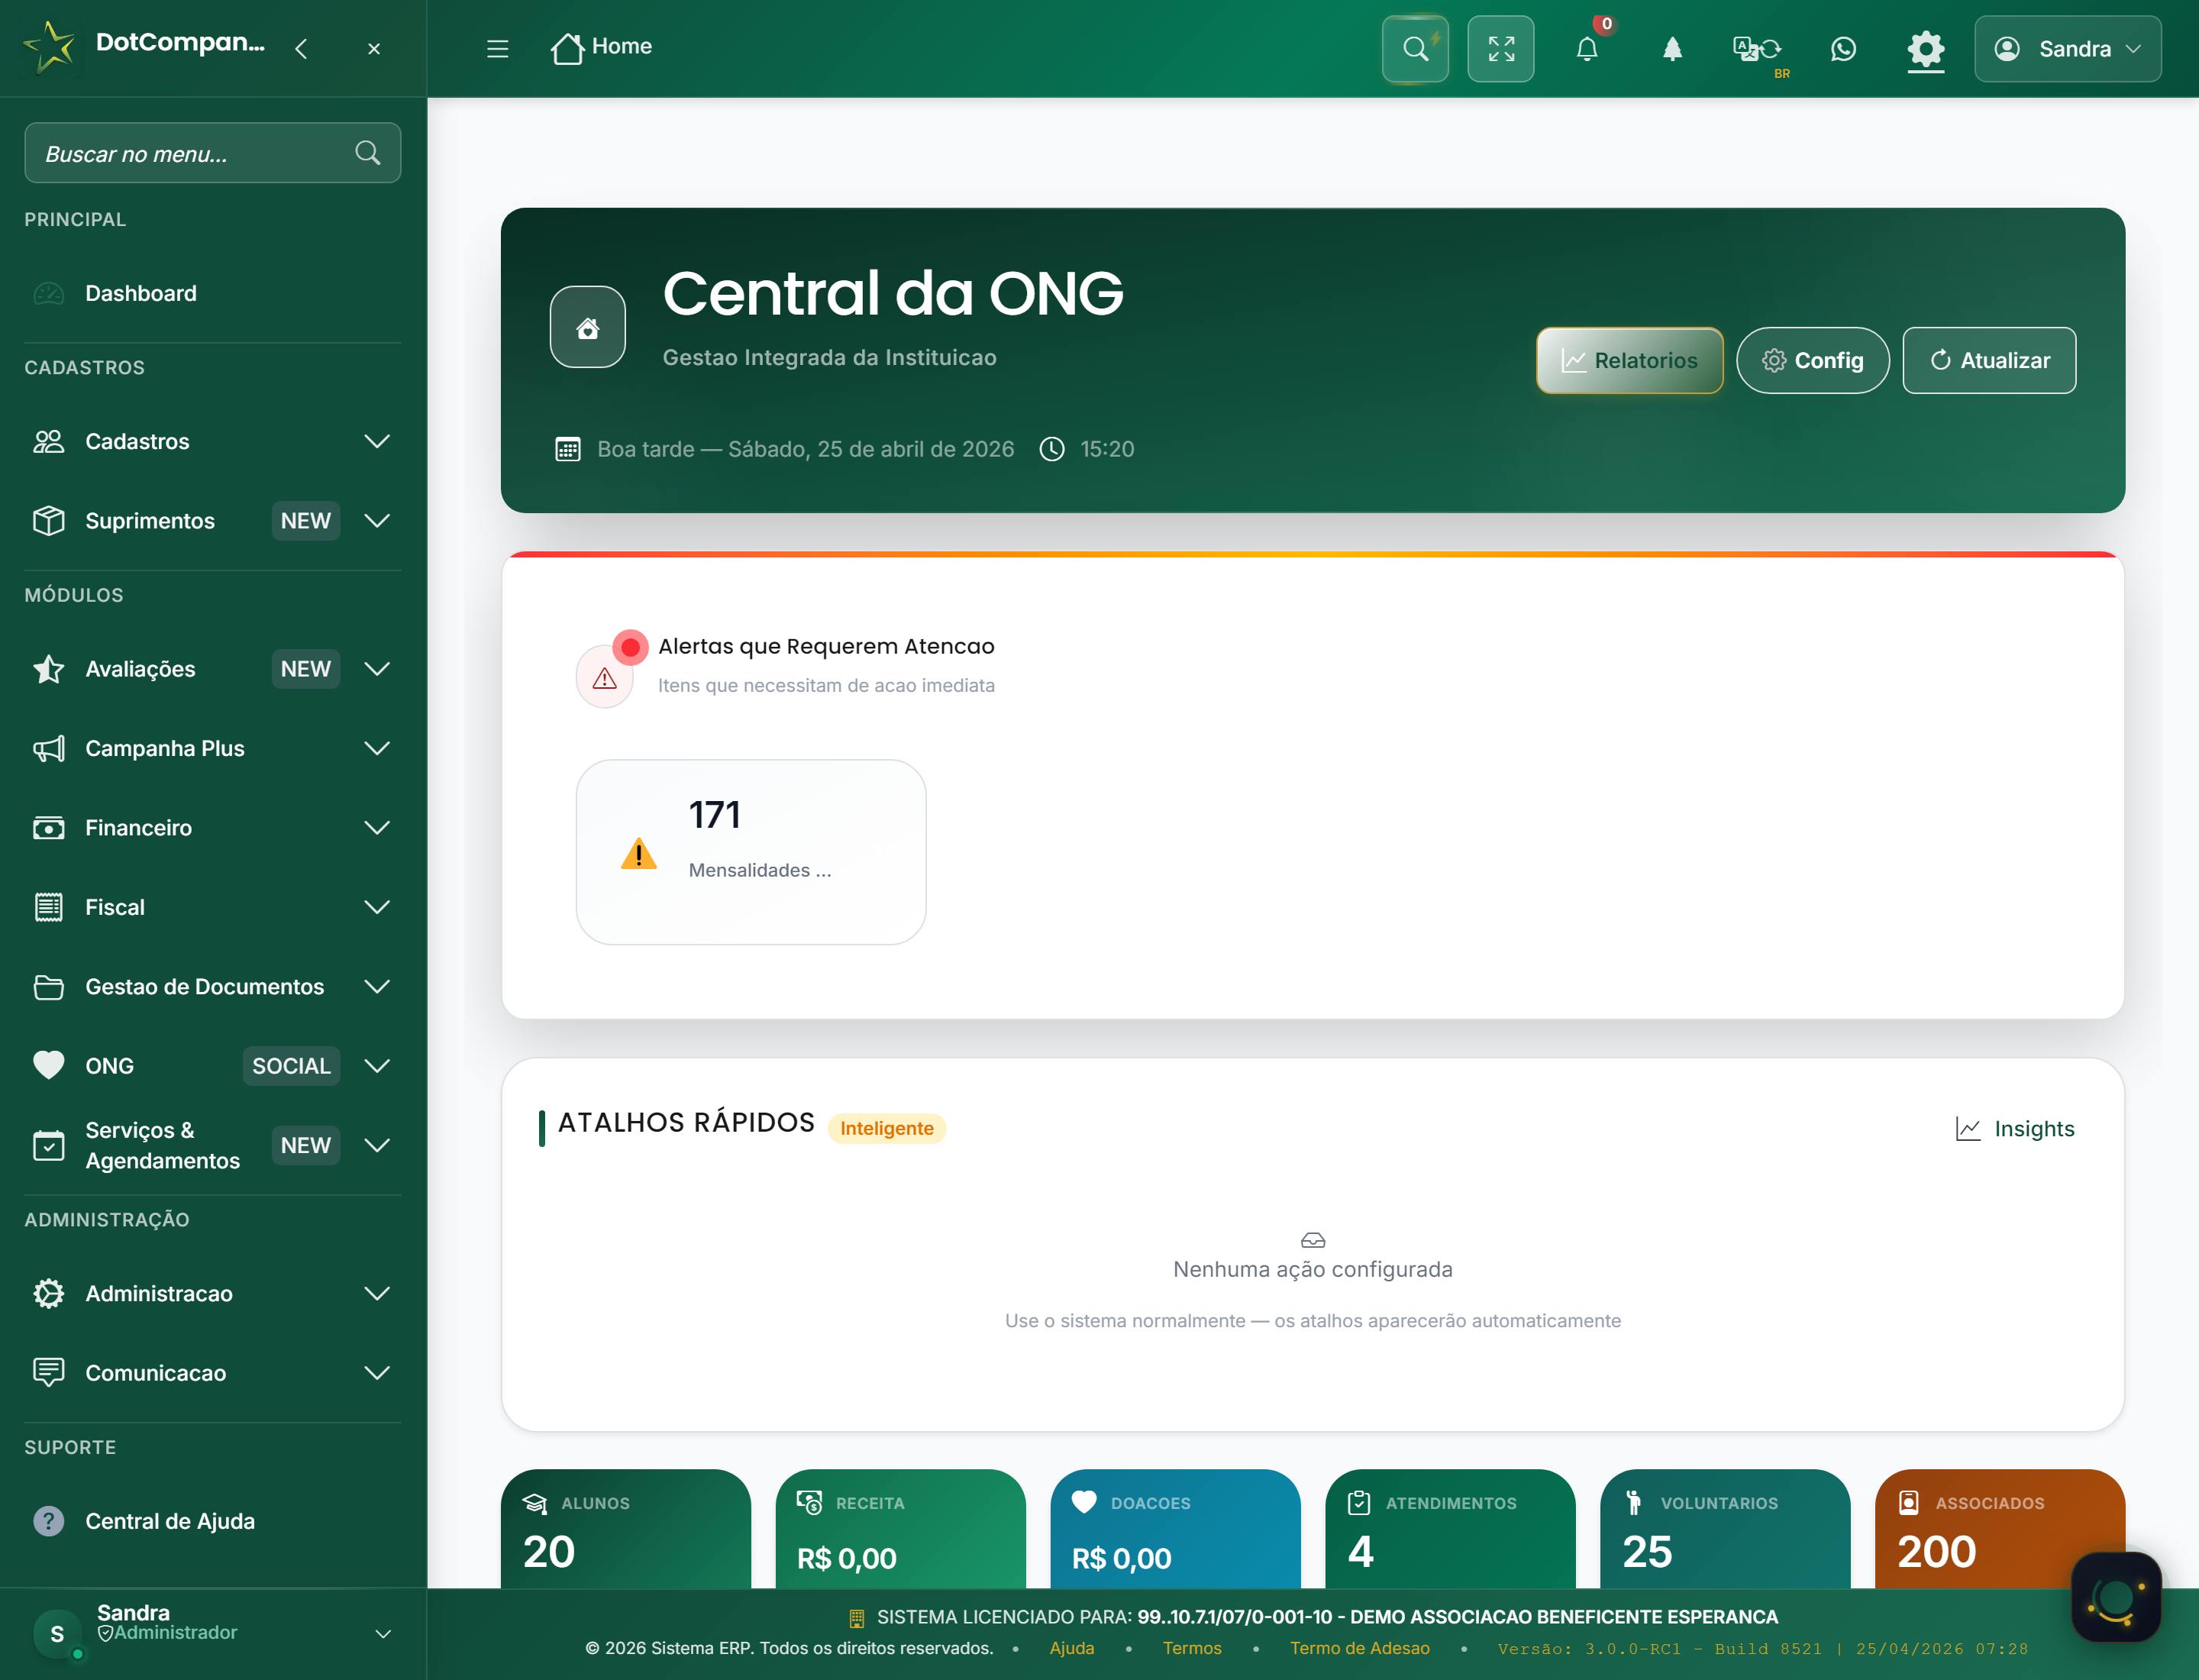Open the Ajuda footer link

tap(1071, 1648)
